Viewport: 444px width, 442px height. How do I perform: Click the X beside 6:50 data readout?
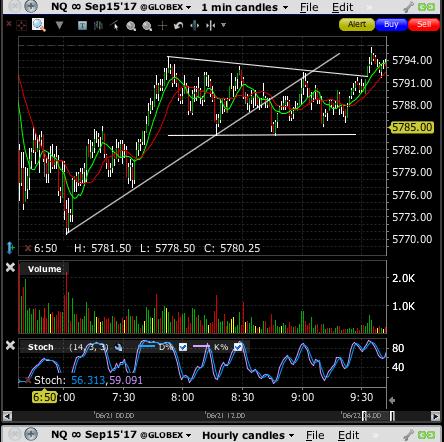tap(28, 248)
